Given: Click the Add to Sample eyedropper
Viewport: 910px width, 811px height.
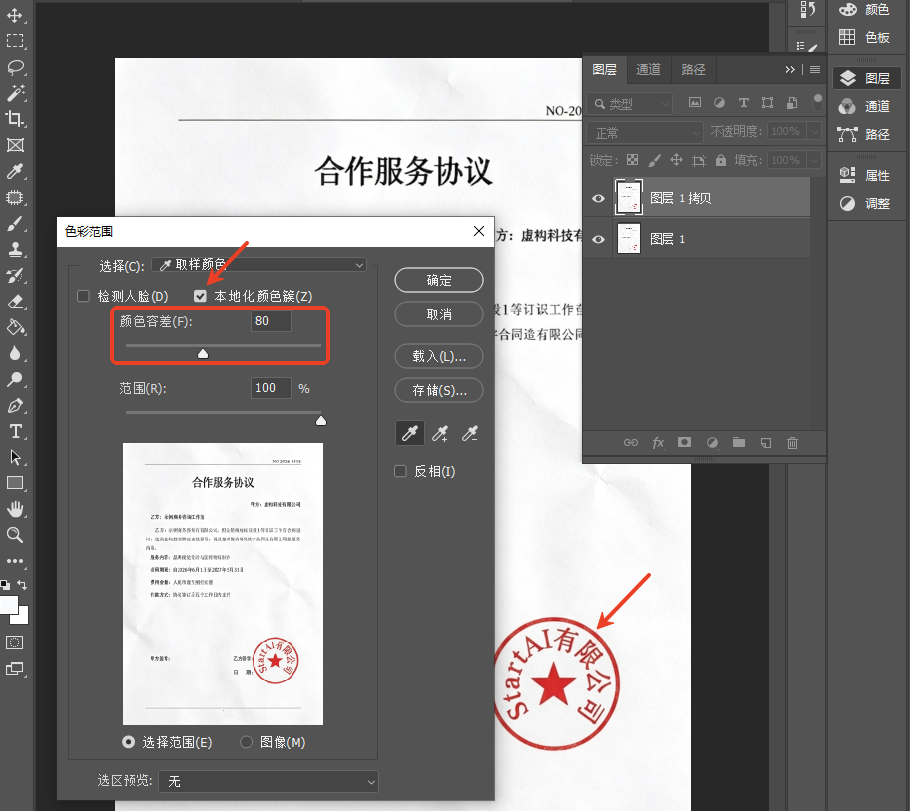Looking at the screenshot, I should click(440, 433).
